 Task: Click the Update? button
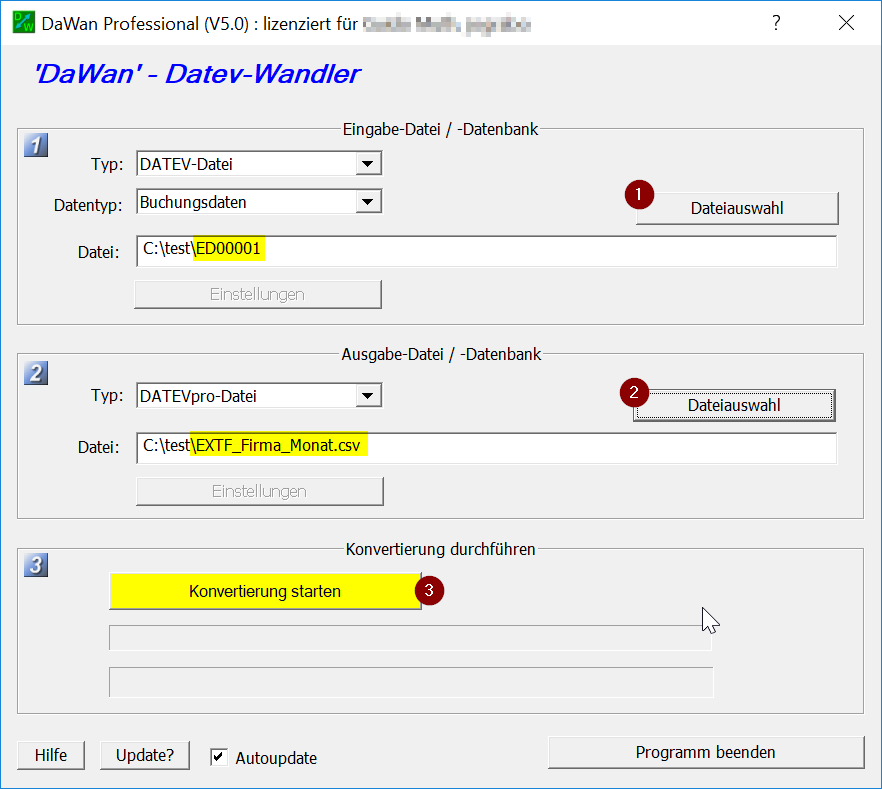[145, 755]
